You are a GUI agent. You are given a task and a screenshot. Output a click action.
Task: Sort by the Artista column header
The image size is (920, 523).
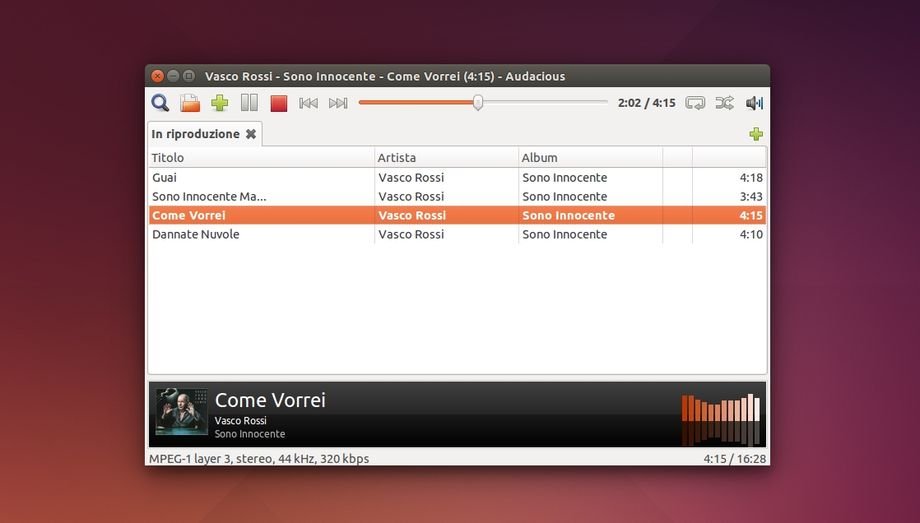(447, 157)
